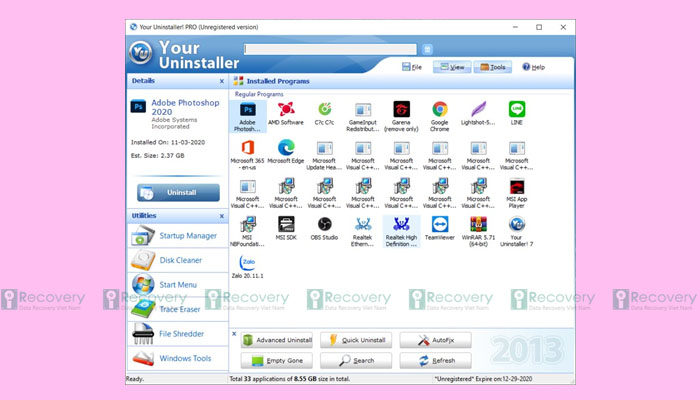Select the TeamViewer program icon
The image size is (700, 400).
click(x=440, y=229)
